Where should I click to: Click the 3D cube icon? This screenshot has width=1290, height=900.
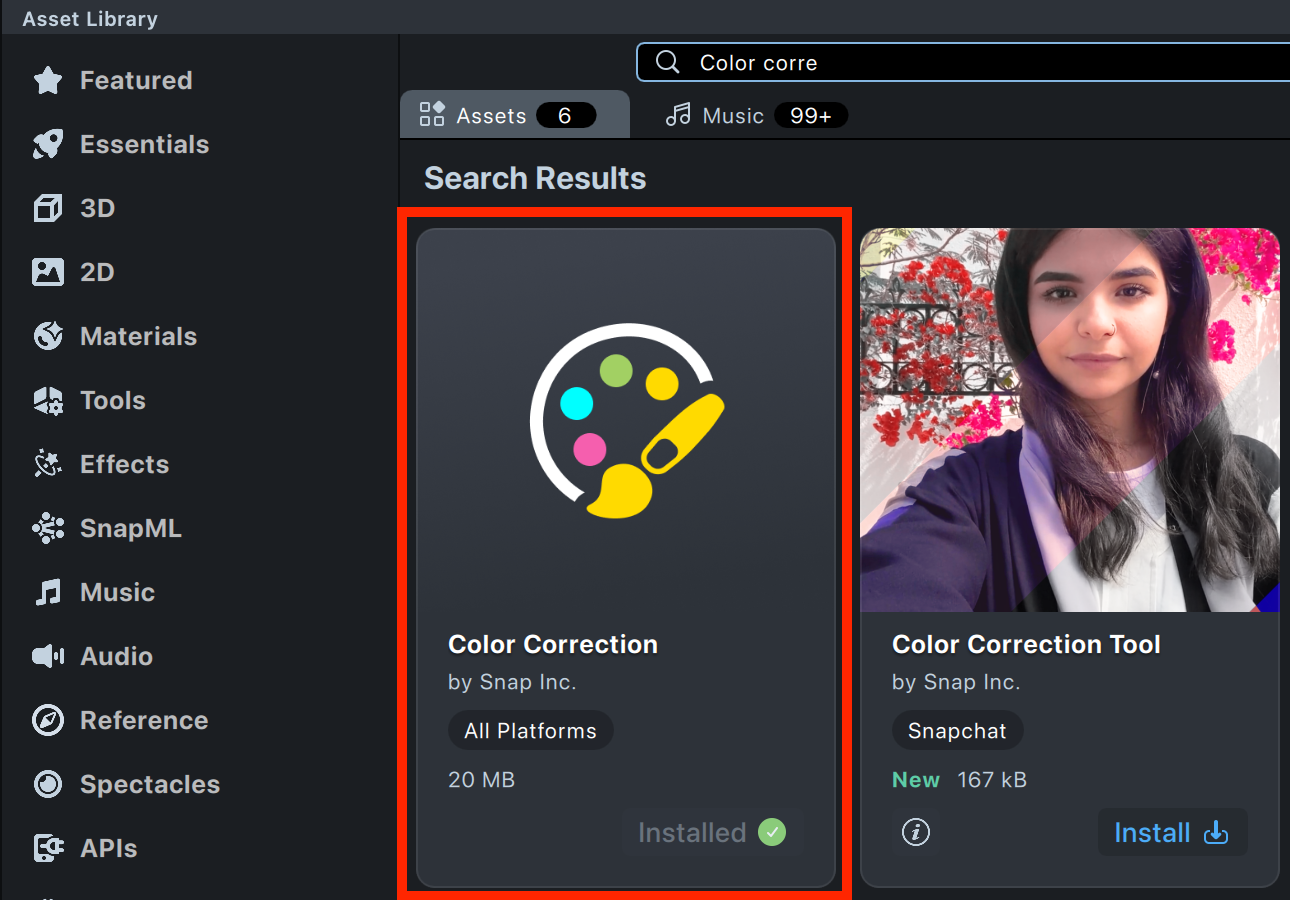pos(48,209)
